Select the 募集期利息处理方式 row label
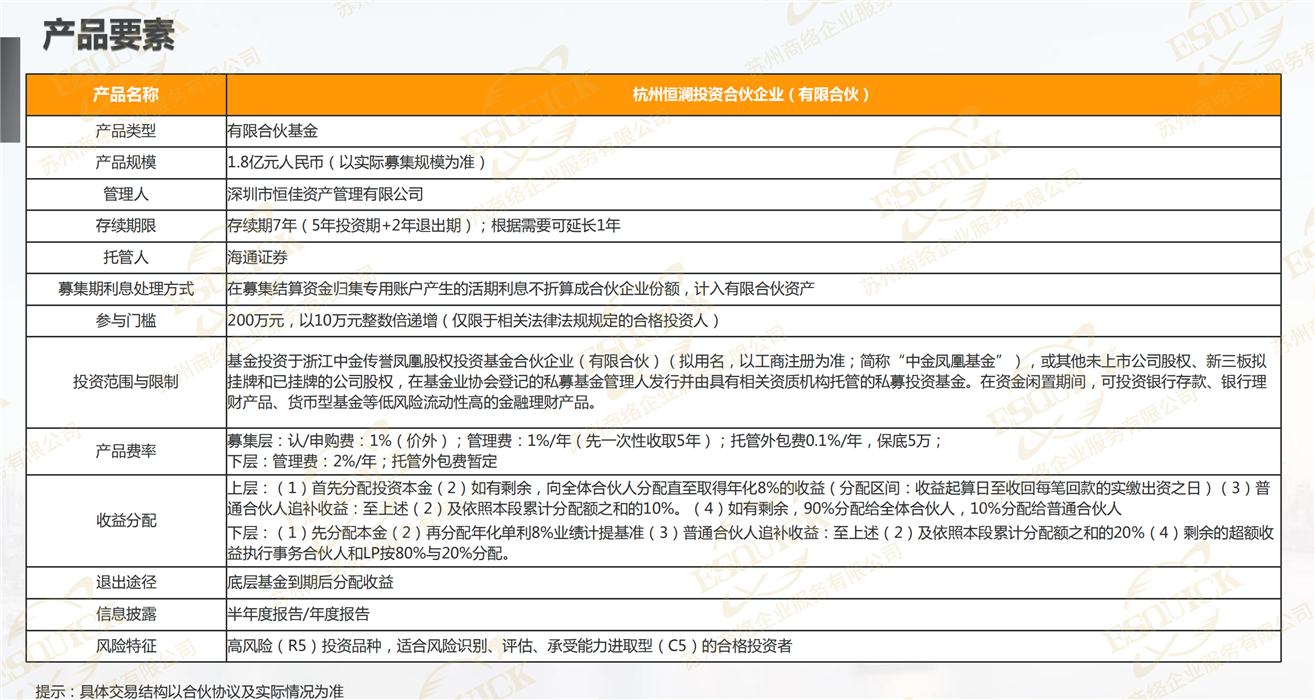This screenshot has width=1315, height=700. click(x=126, y=290)
